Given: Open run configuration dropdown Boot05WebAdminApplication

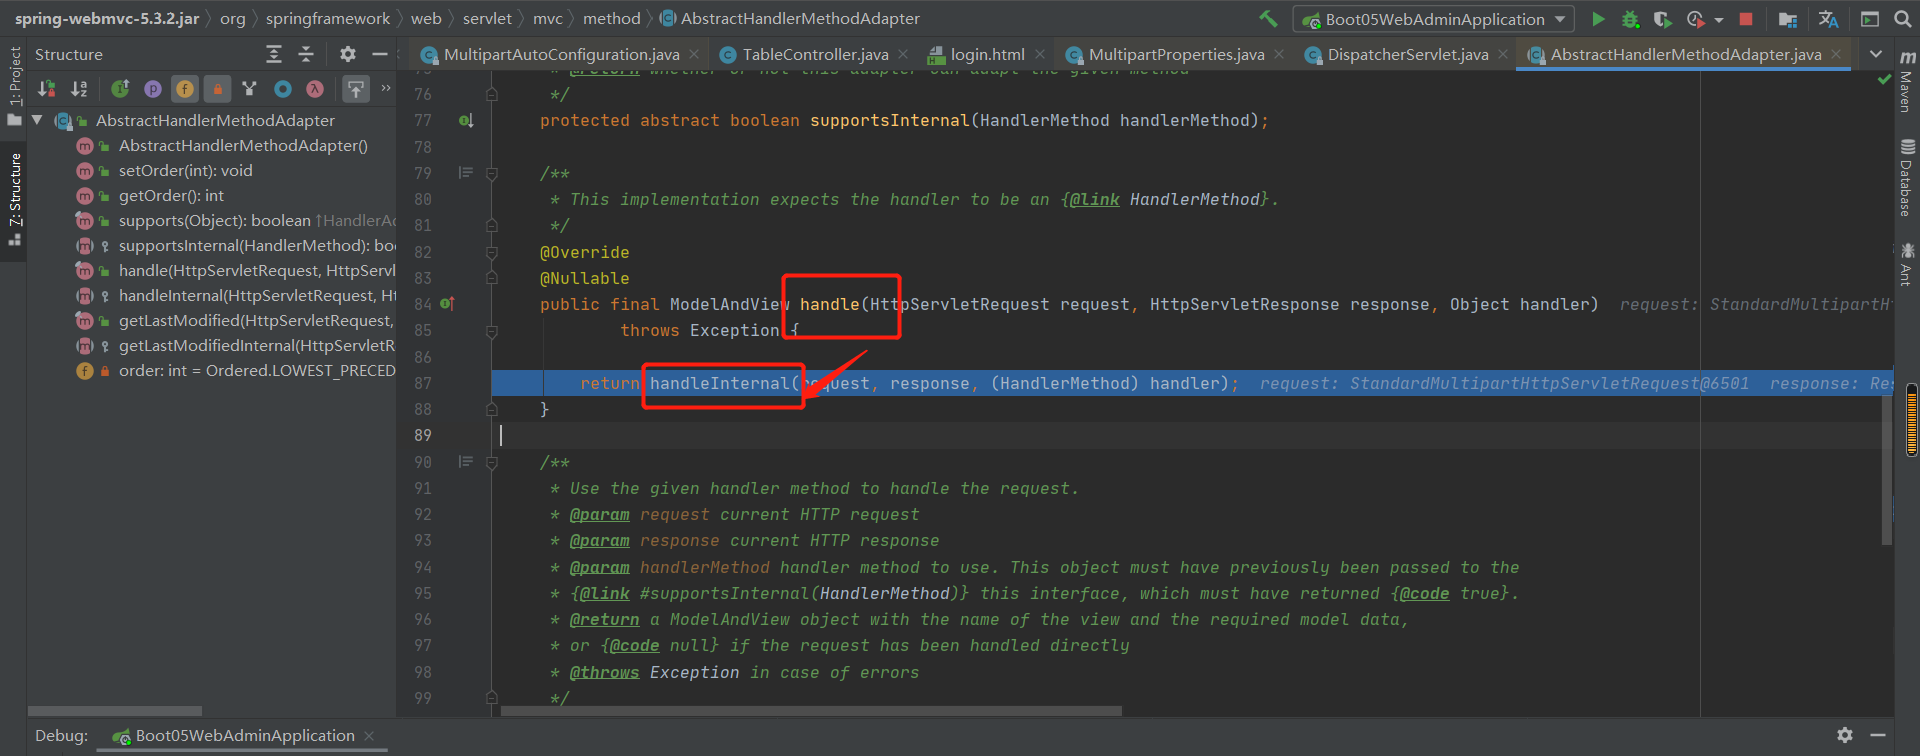Looking at the screenshot, I should [1434, 19].
